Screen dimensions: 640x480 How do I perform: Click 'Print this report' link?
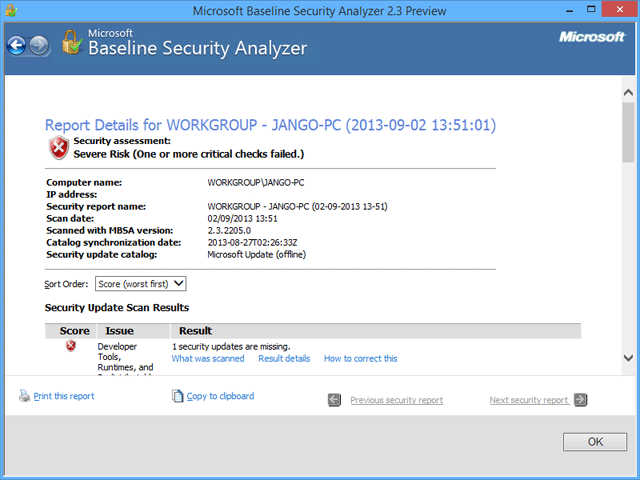click(64, 396)
